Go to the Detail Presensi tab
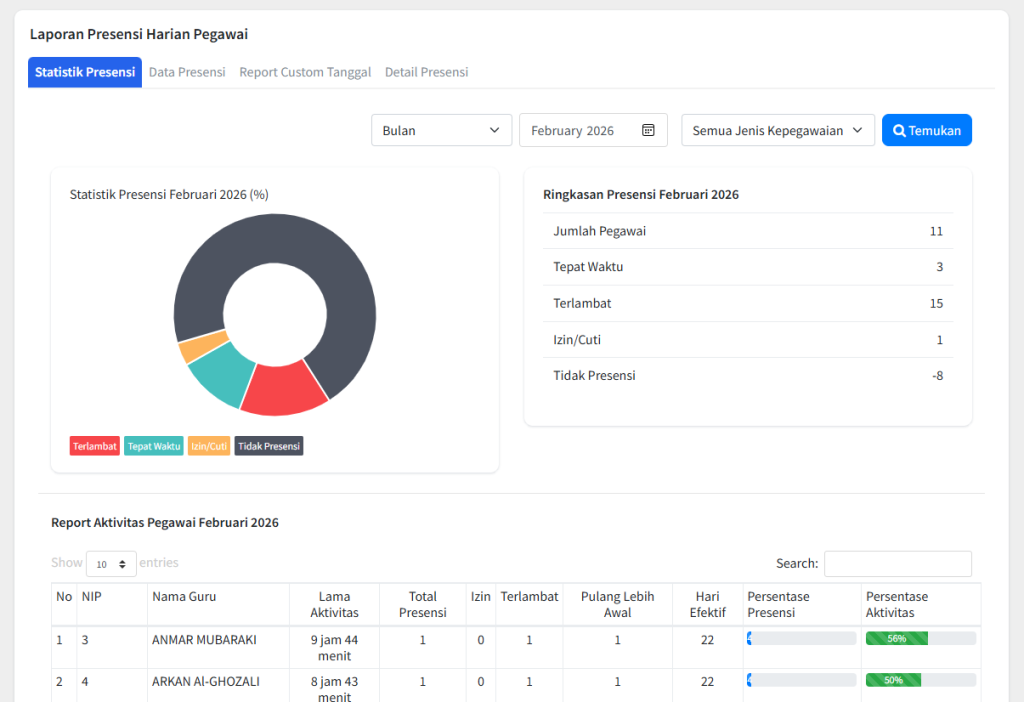The width and height of the screenshot is (1024, 702). coord(426,72)
